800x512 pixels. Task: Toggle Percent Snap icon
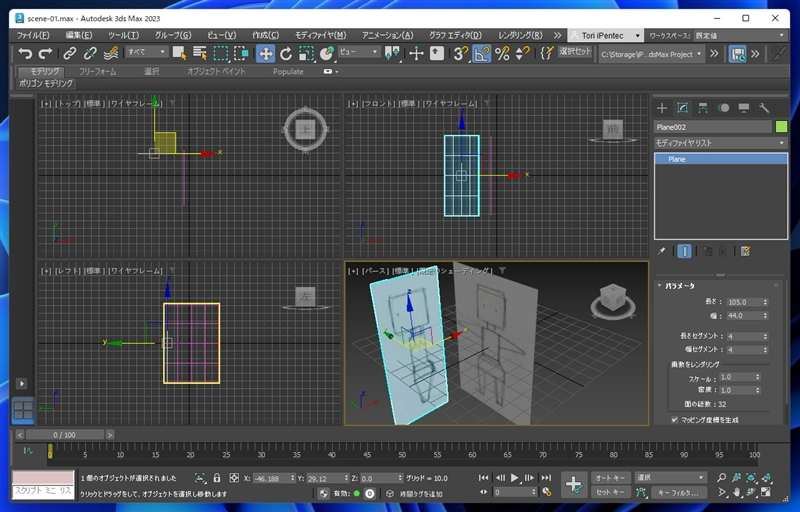pyautogui.click(x=502, y=53)
